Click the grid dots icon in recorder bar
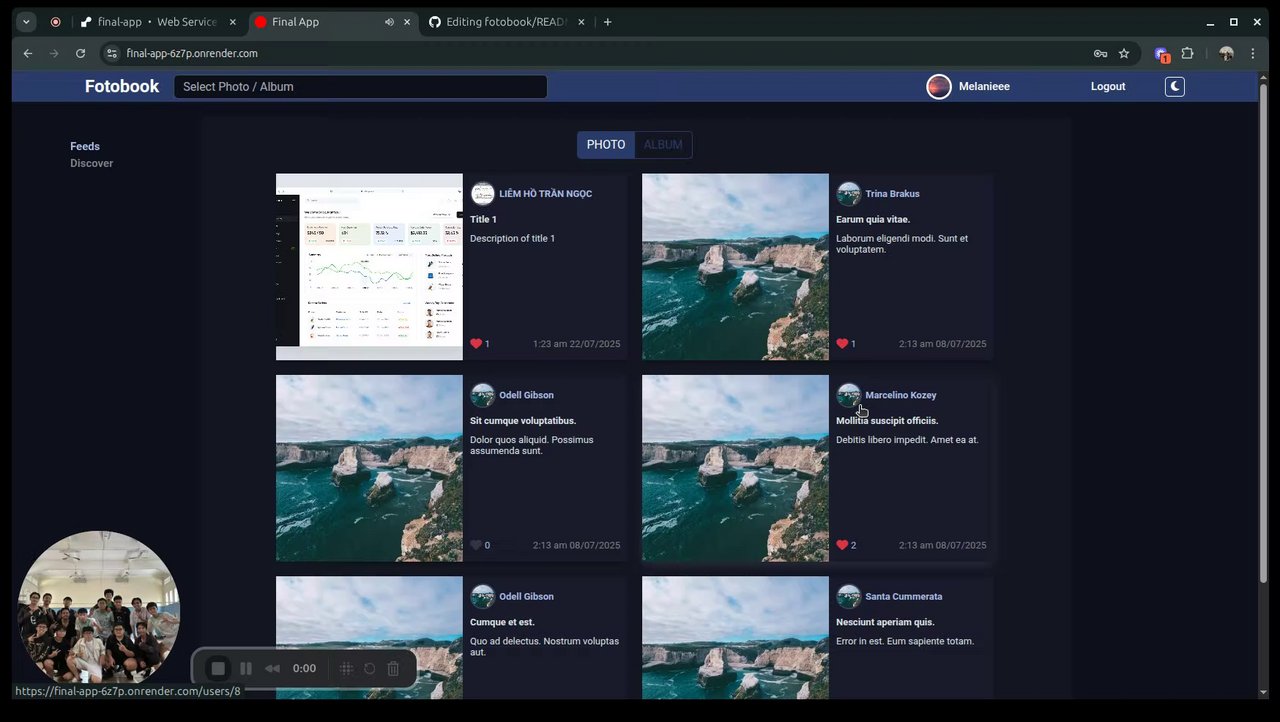 pos(346,668)
